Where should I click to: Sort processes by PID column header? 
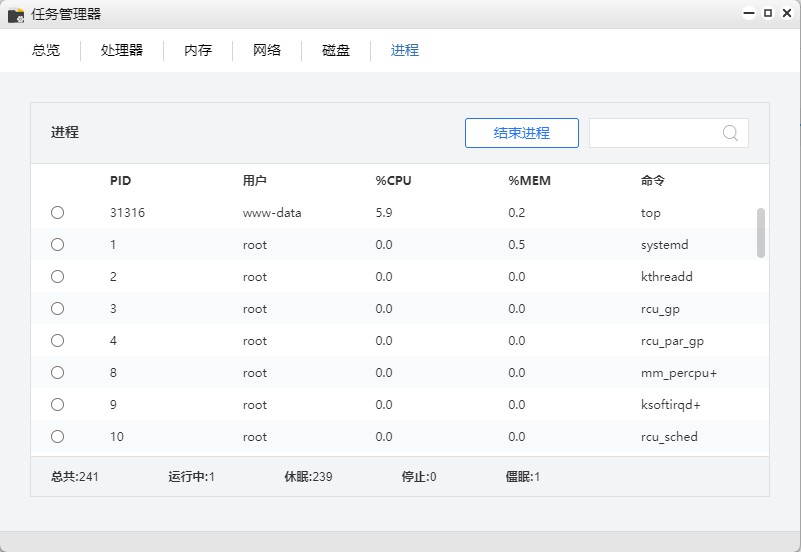tap(120, 181)
